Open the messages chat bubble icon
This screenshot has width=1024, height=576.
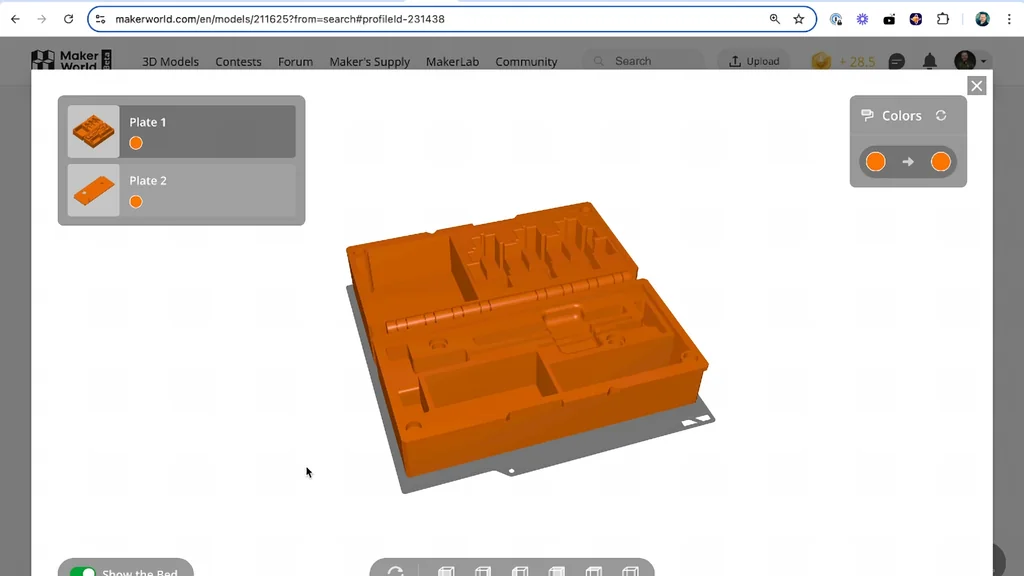(897, 61)
